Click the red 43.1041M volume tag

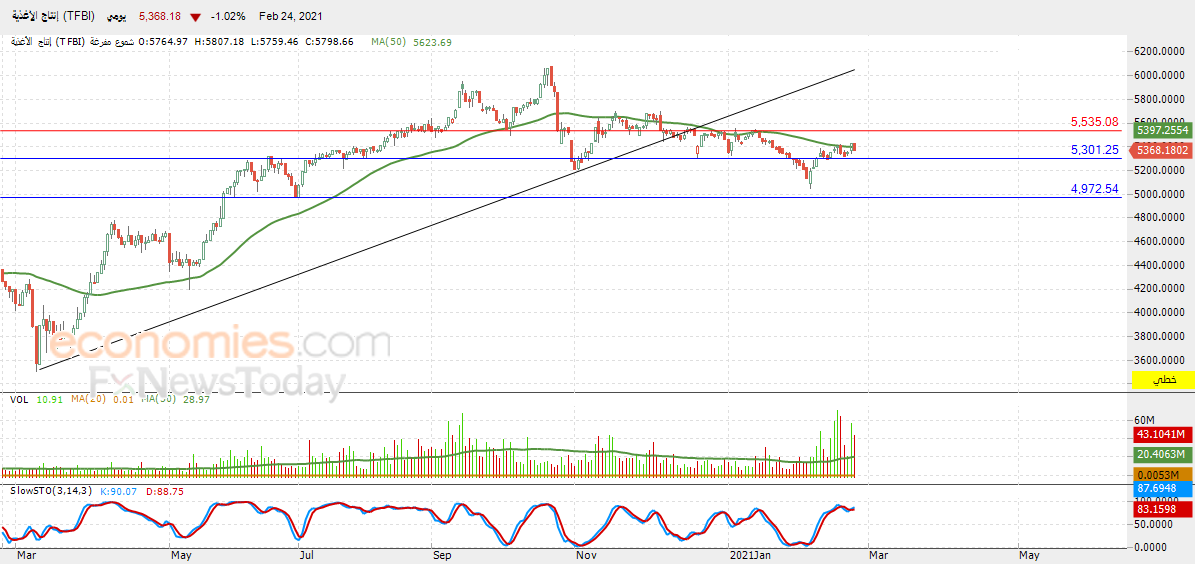[1162, 434]
